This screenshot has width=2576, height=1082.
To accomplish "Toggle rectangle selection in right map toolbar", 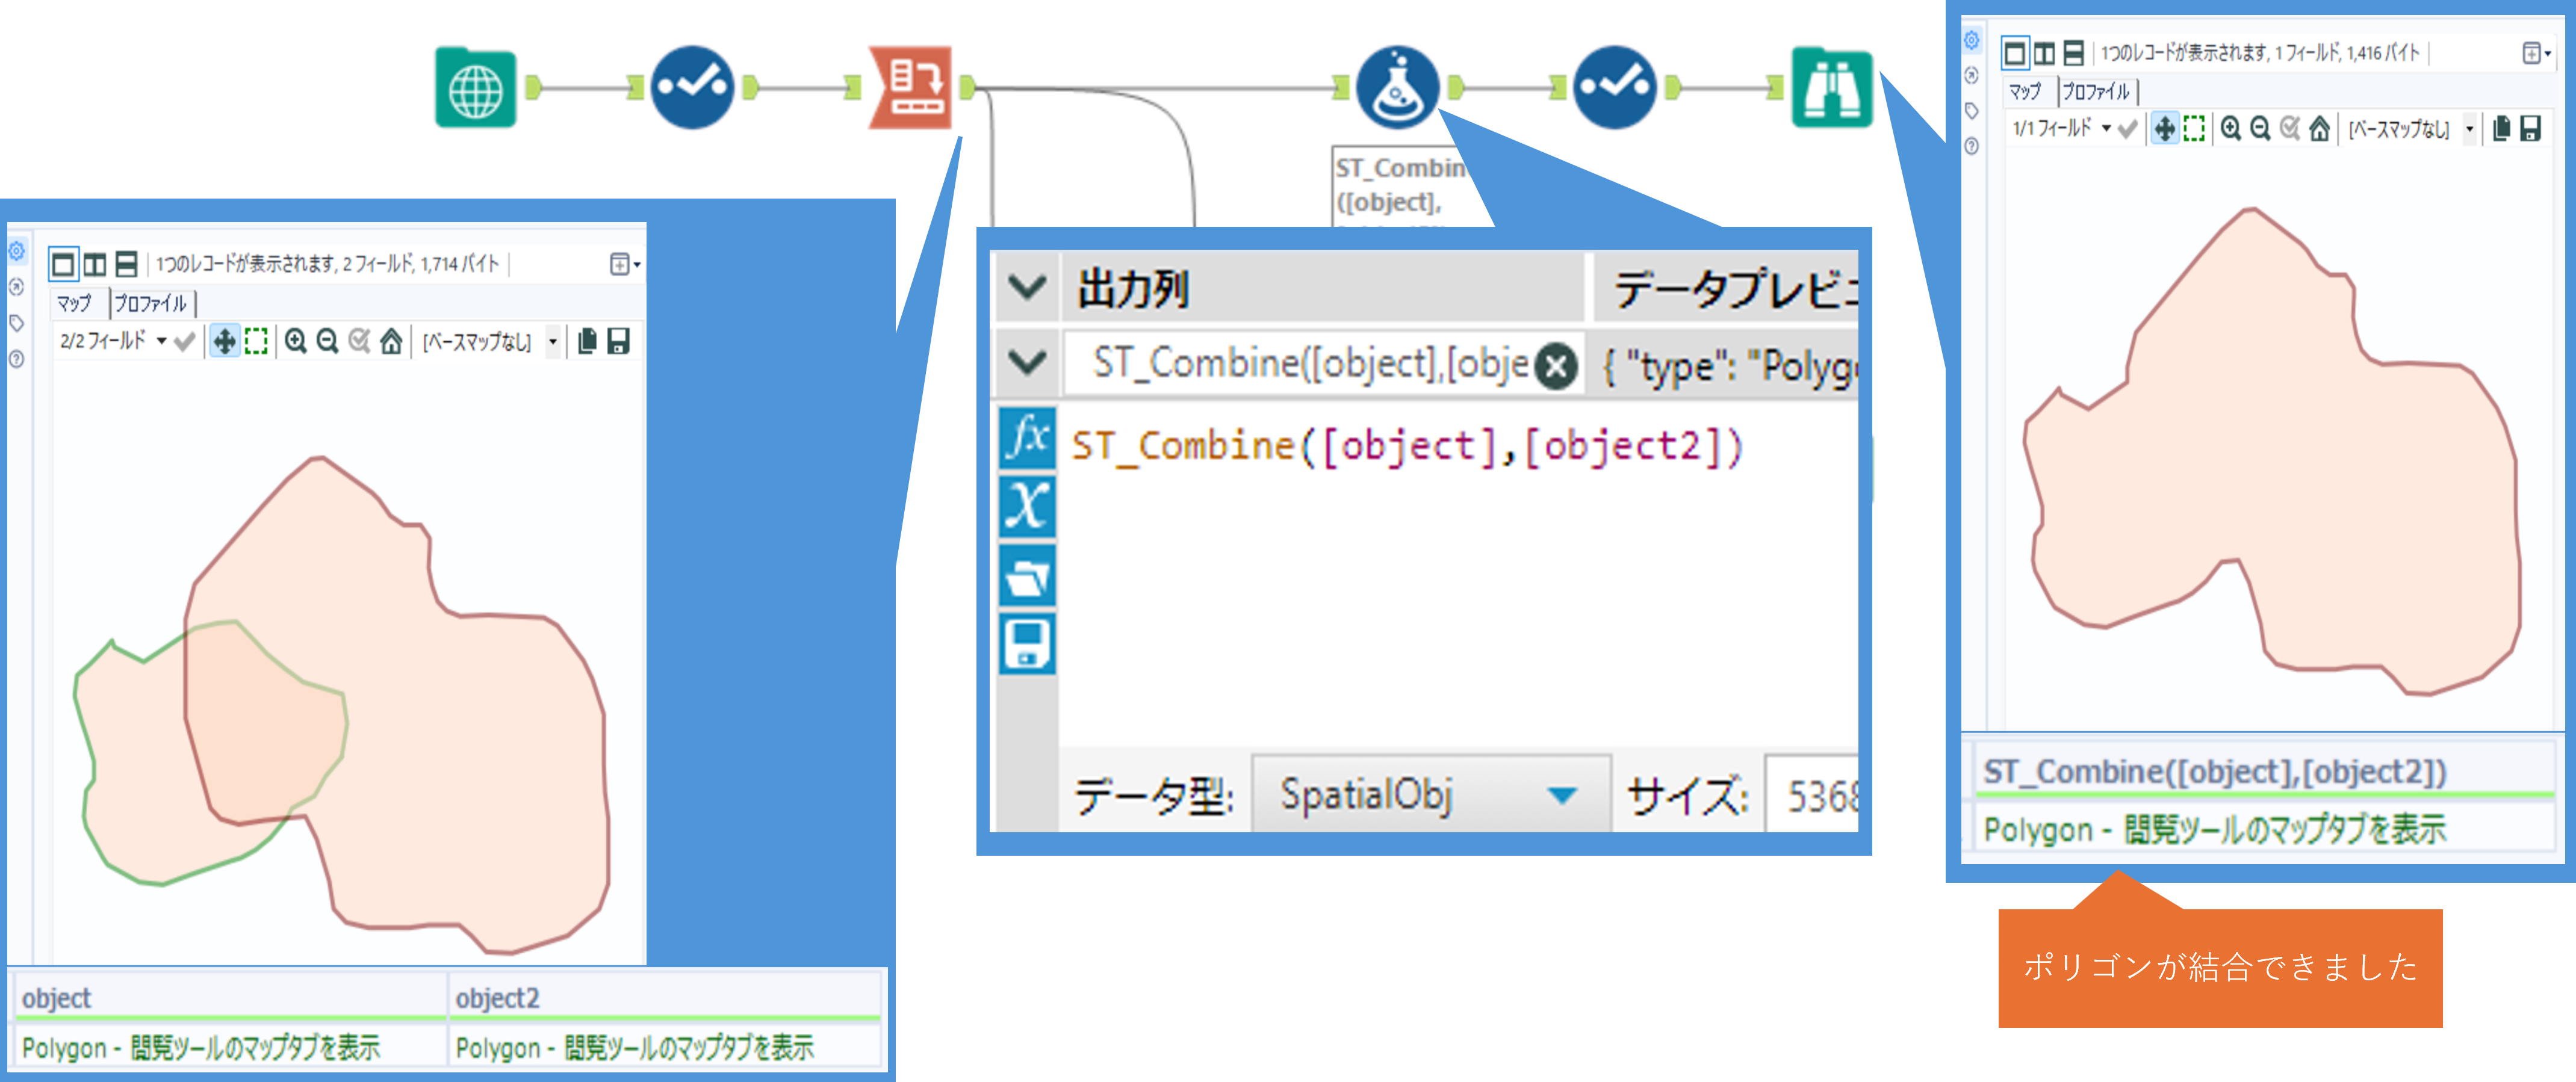I will (x=2194, y=129).
